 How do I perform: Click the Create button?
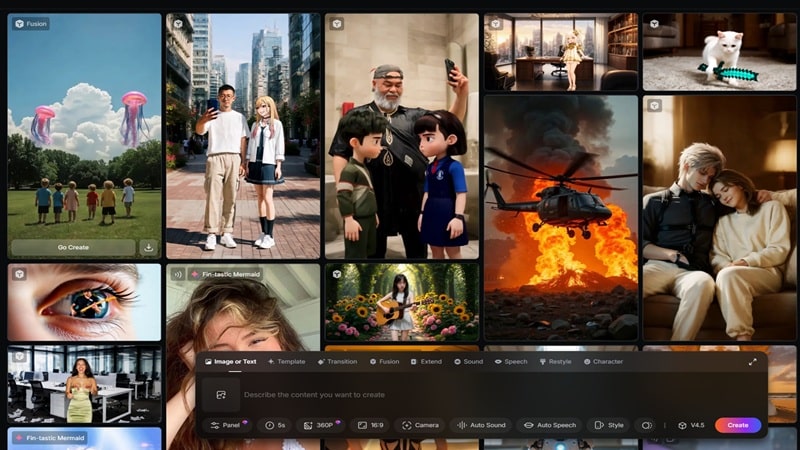click(x=737, y=425)
